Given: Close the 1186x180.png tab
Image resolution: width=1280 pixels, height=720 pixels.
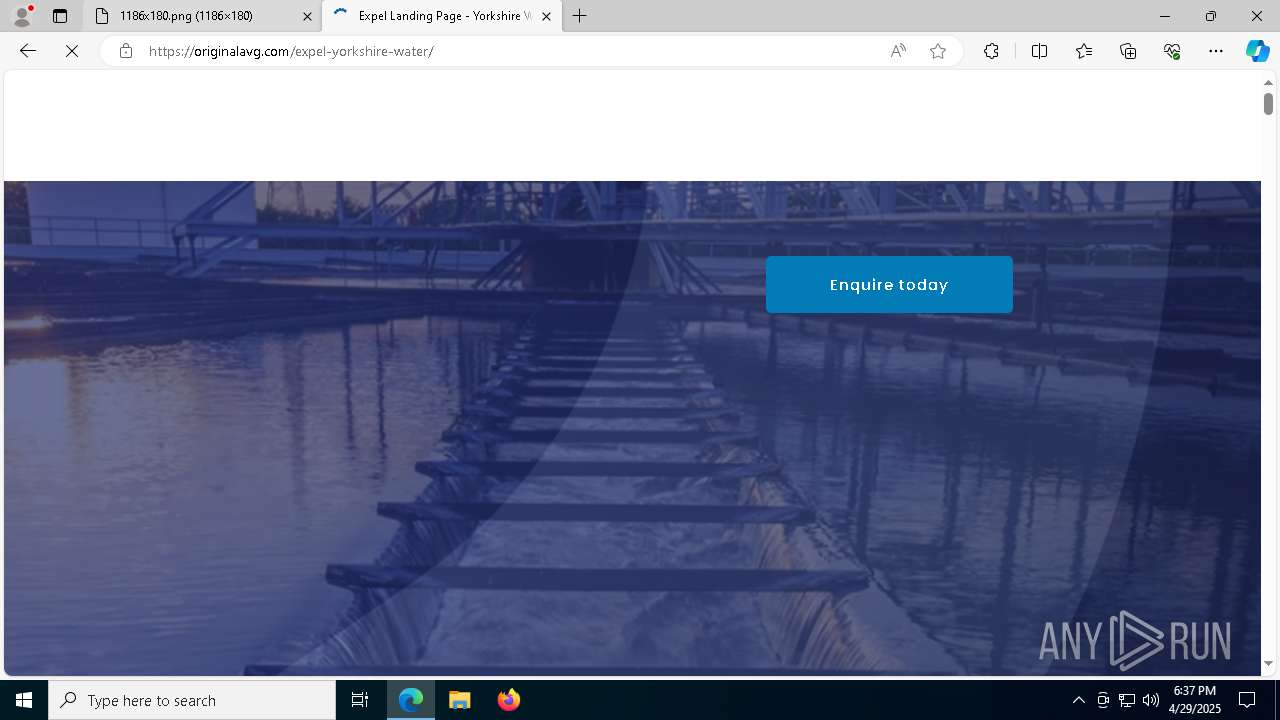Looking at the screenshot, I should coord(307,16).
